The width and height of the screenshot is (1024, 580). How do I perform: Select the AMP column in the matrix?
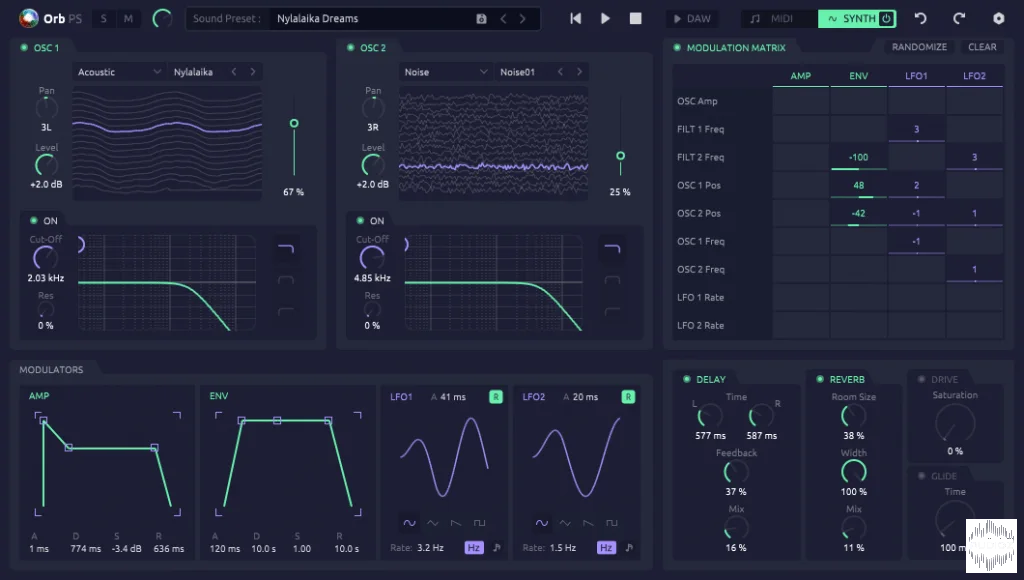tap(801, 76)
